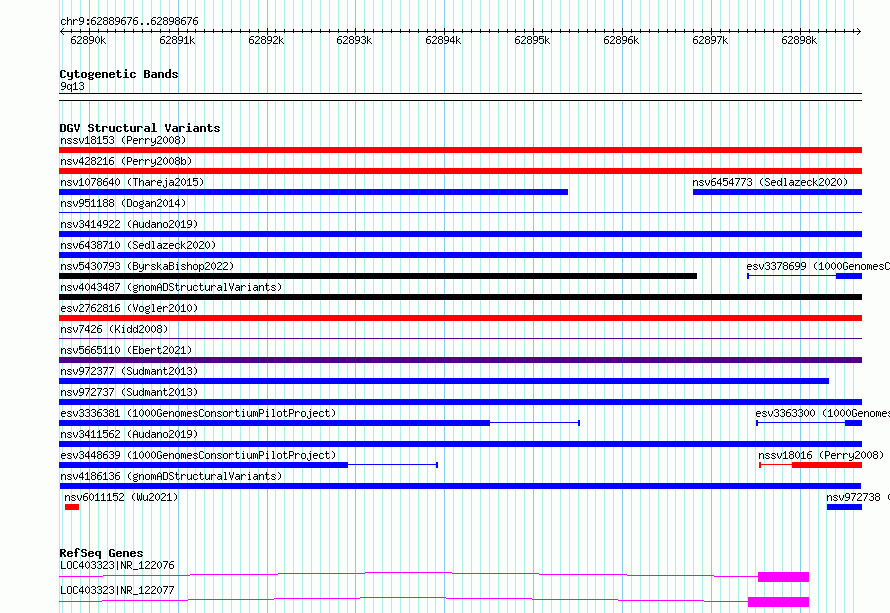Select the purple nsv5665110 variant bar

[460, 360]
